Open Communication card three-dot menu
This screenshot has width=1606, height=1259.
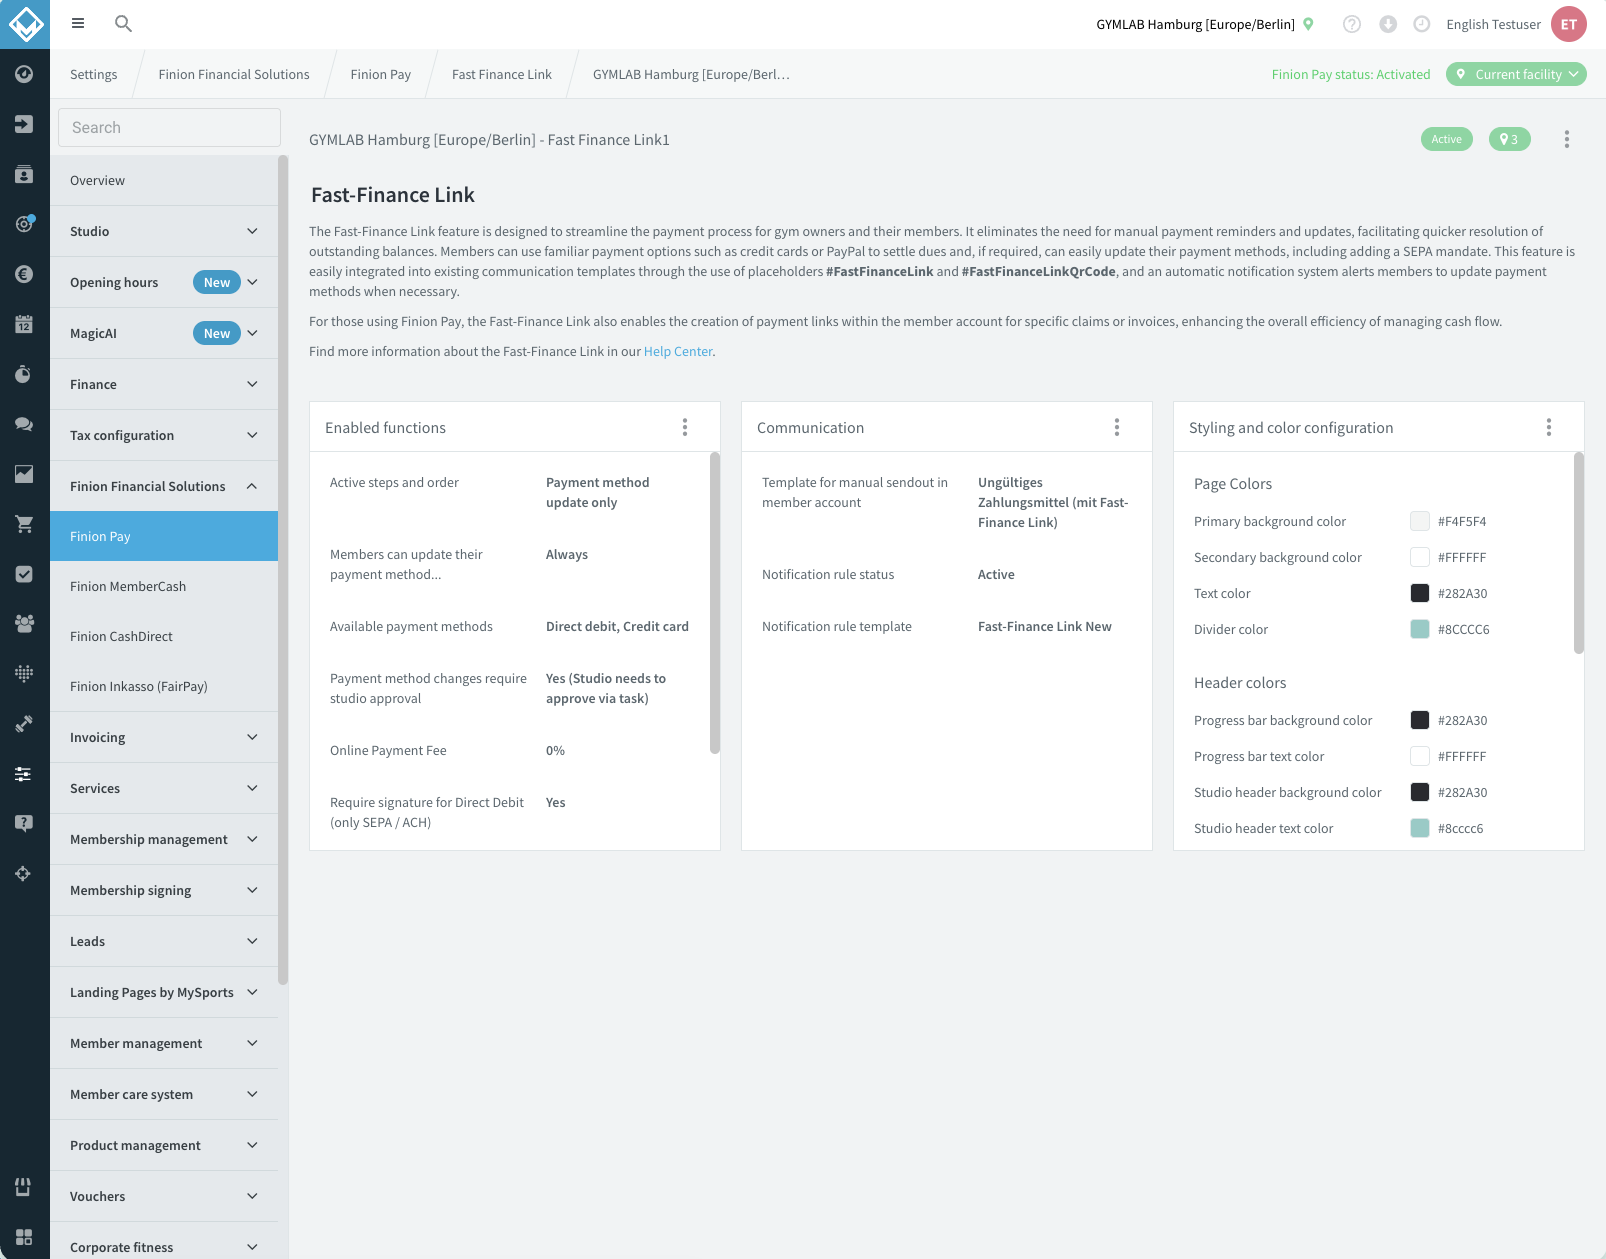(x=1117, y=427)
